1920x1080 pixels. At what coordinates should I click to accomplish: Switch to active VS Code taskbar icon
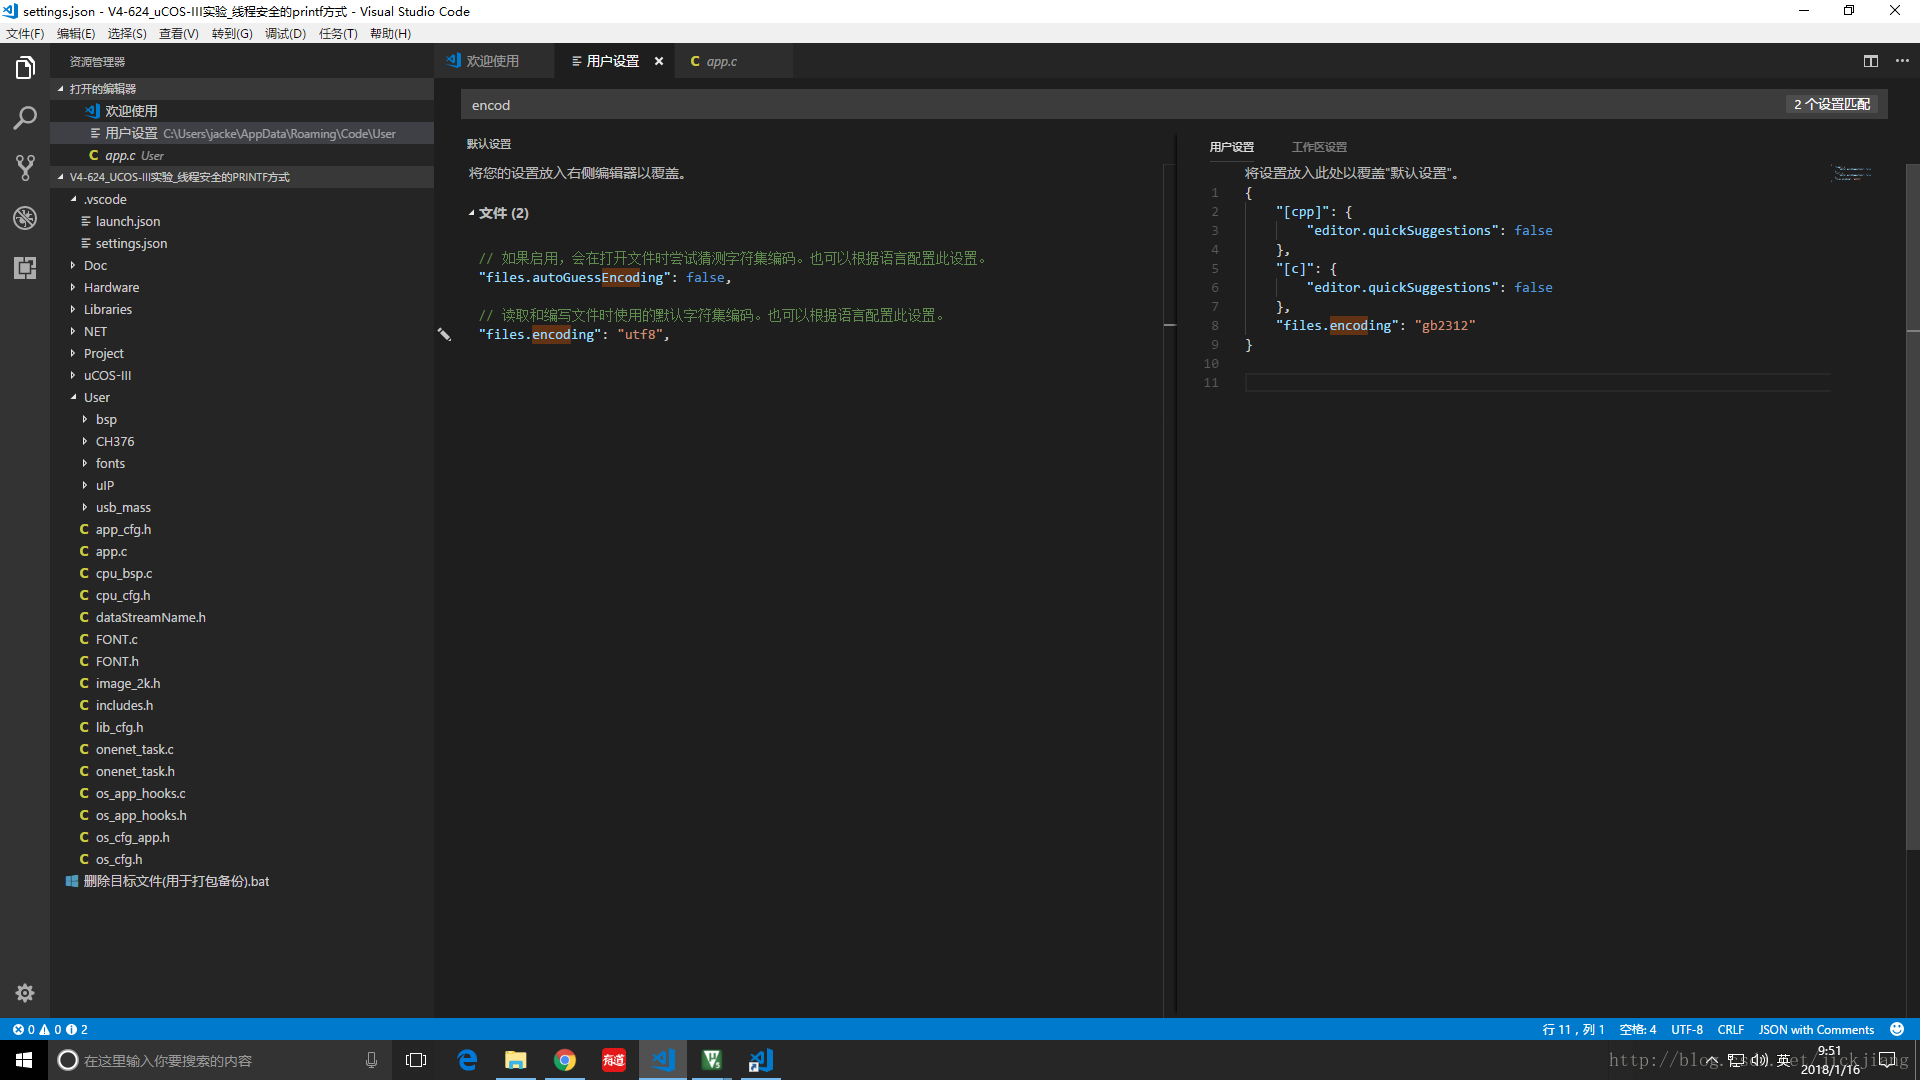point(663,1060)
